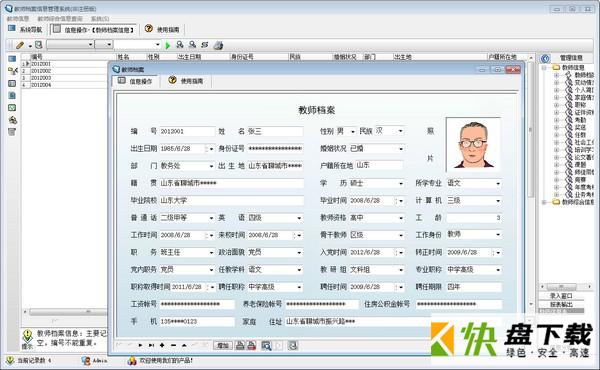Screen dimensions: 600x370
Task: Click the plus insert-record icon in dialog navigator
Action: 162,345
